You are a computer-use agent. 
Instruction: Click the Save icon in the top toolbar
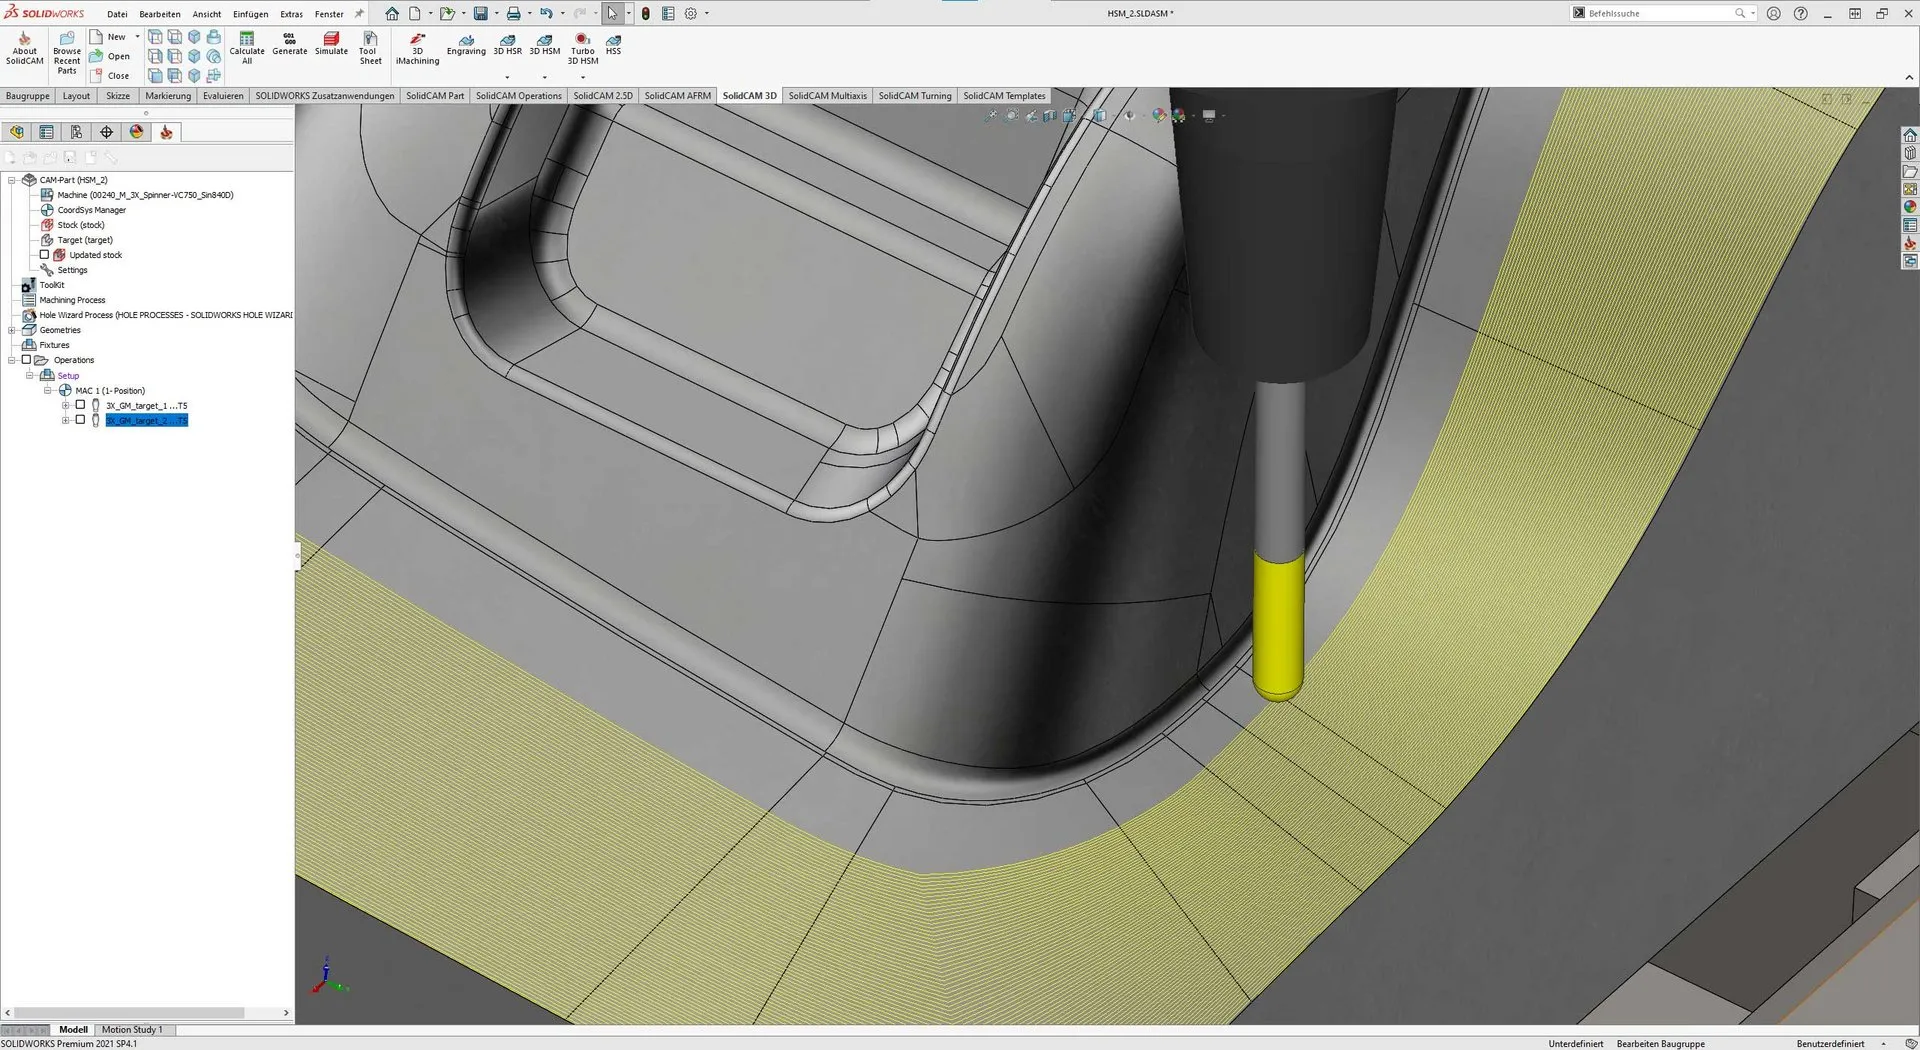[x=481, y=14]
